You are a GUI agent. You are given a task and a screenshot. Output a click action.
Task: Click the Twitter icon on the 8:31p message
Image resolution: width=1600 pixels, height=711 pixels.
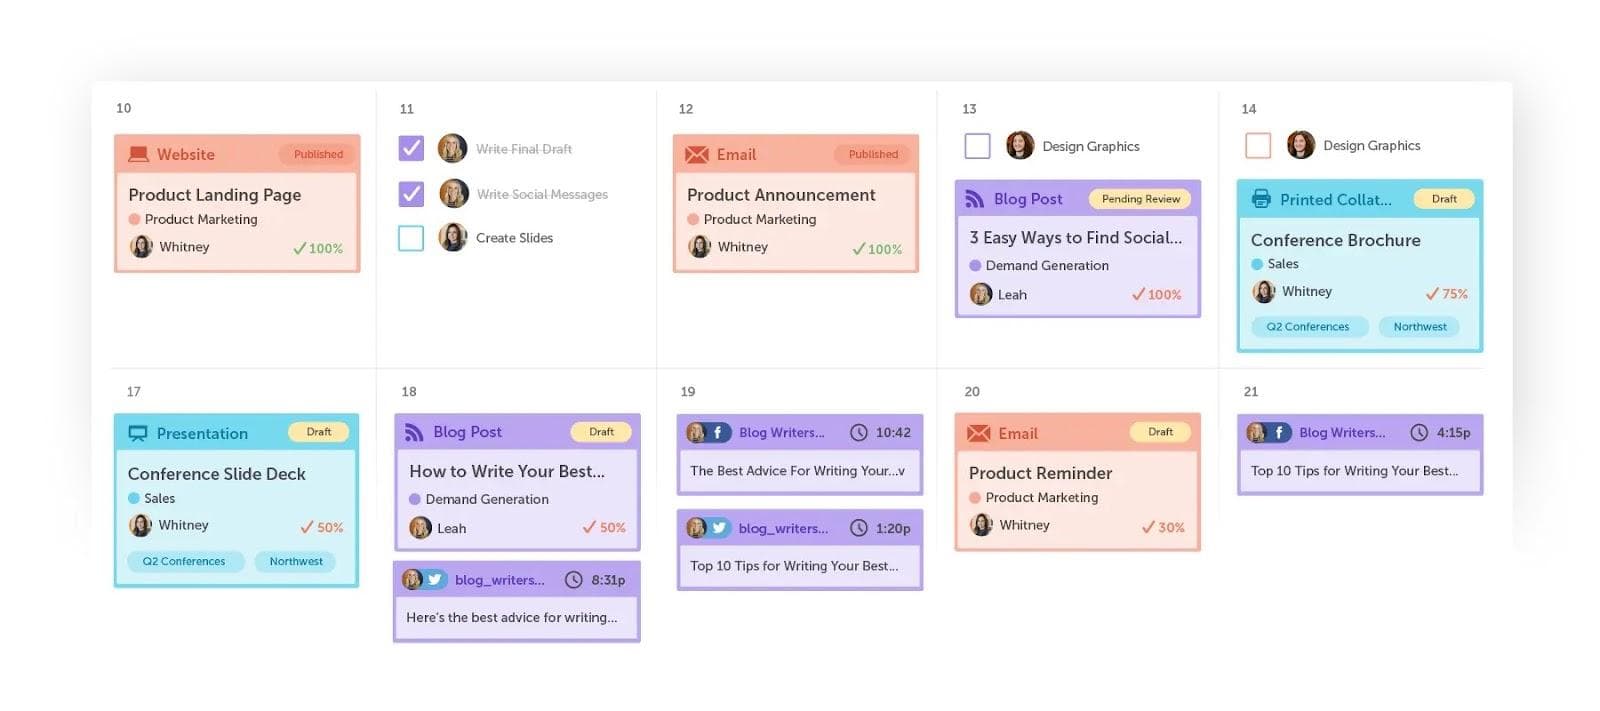coord(435,579)
